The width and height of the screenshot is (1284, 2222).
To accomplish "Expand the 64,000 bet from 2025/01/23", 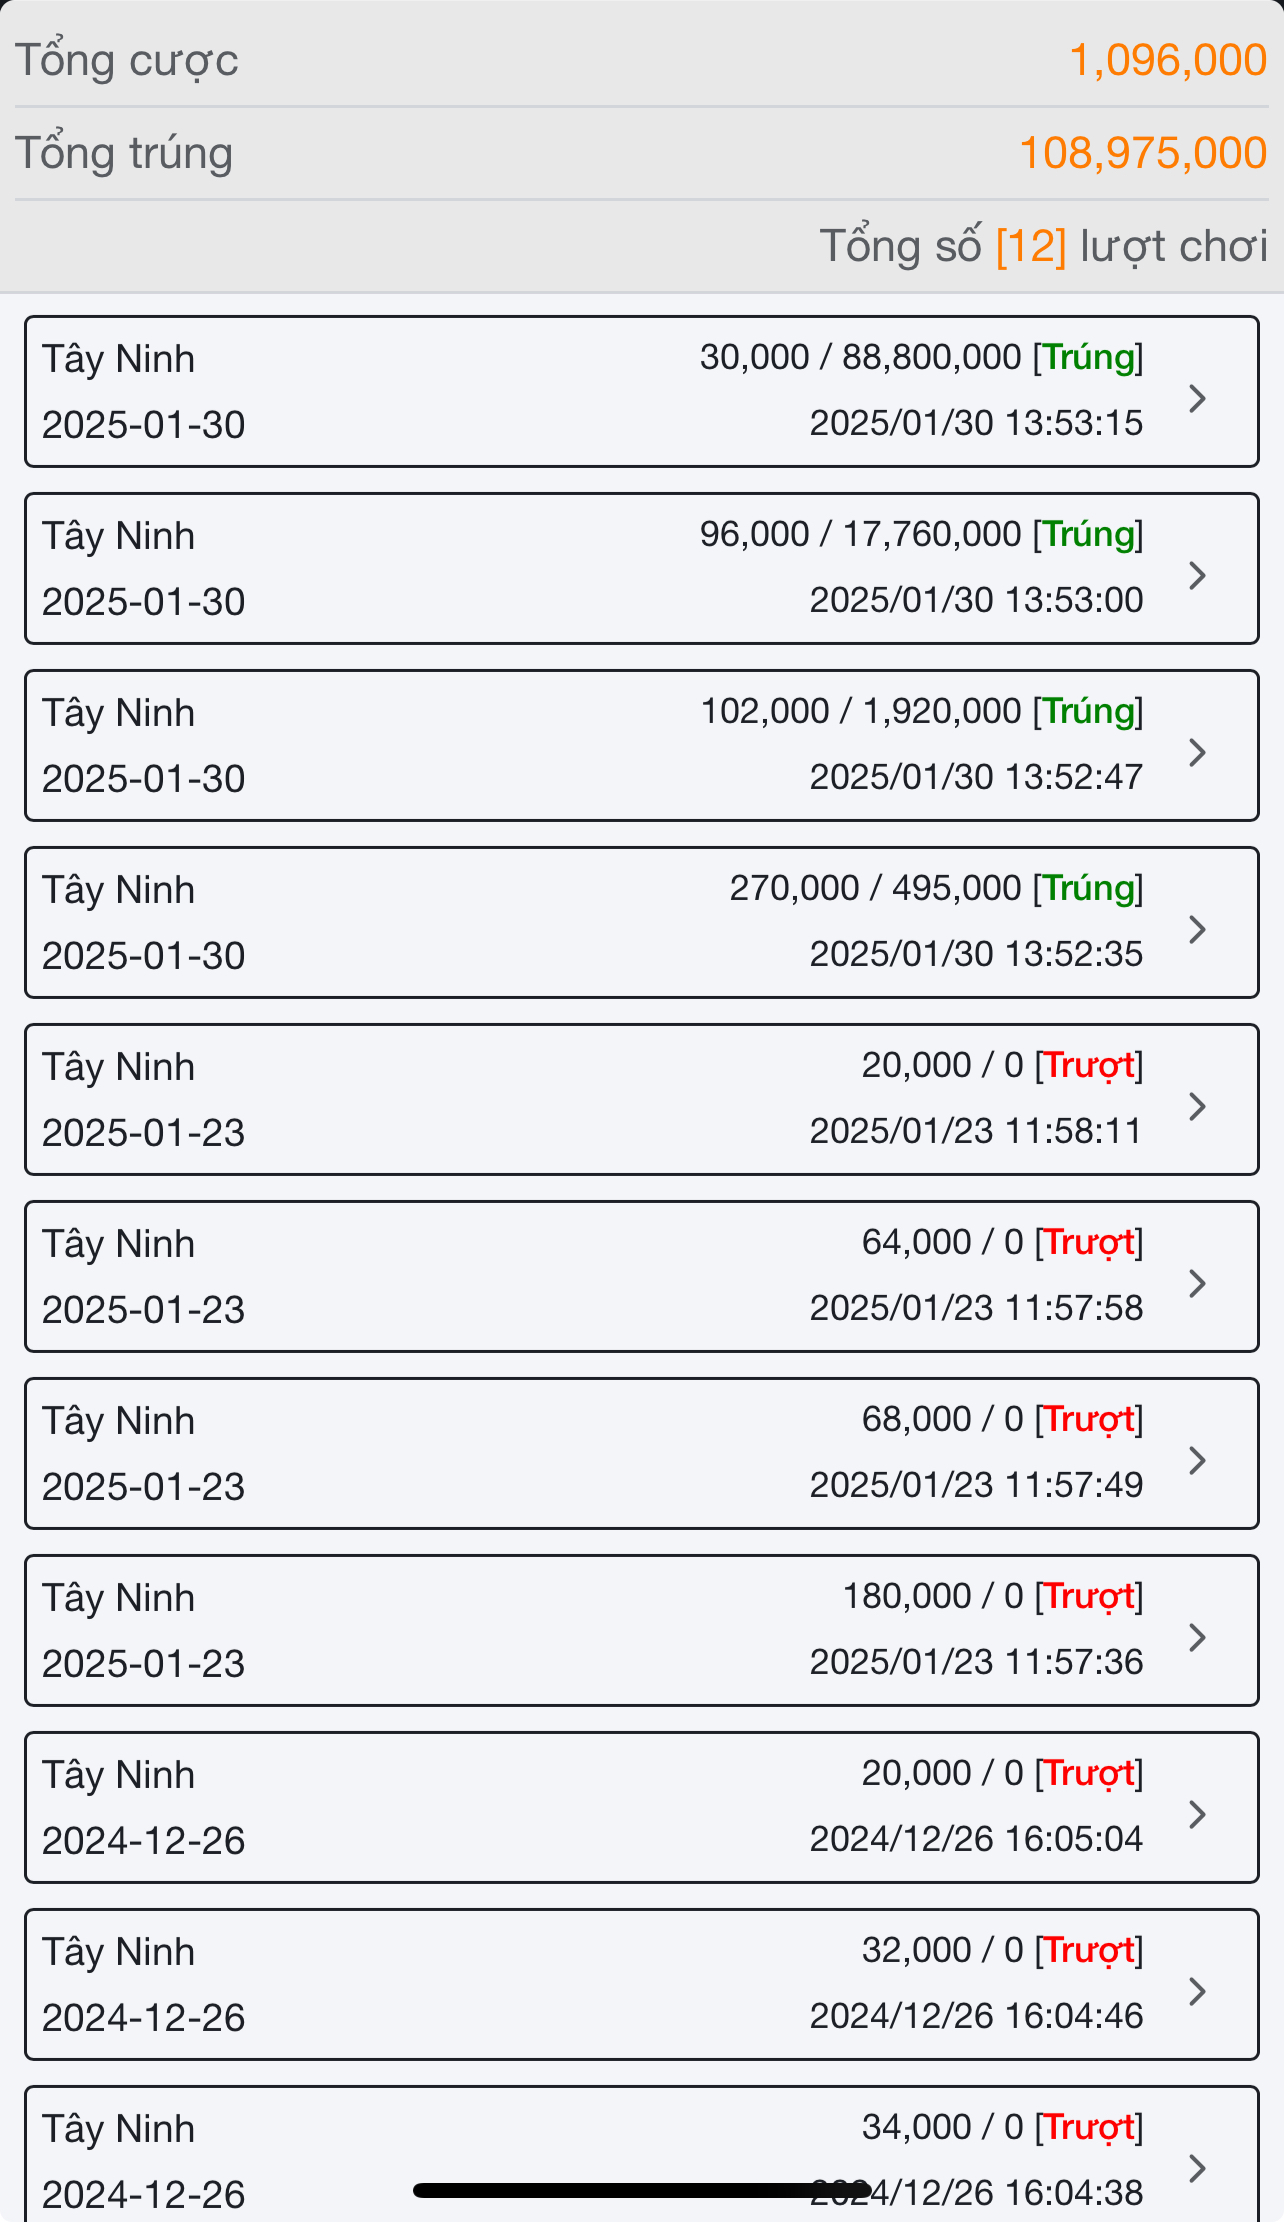I will (1197, 1284).
